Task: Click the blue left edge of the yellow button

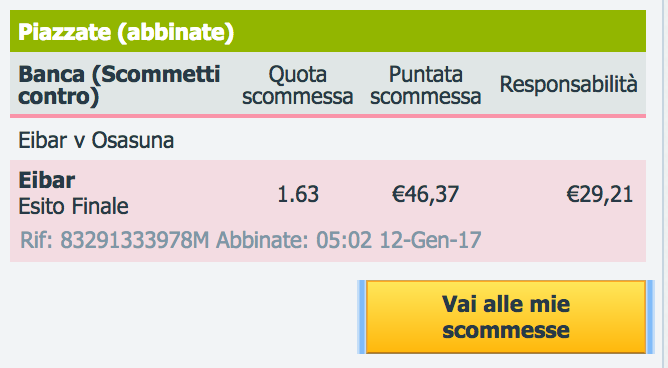Action: [x=361, y=317]
